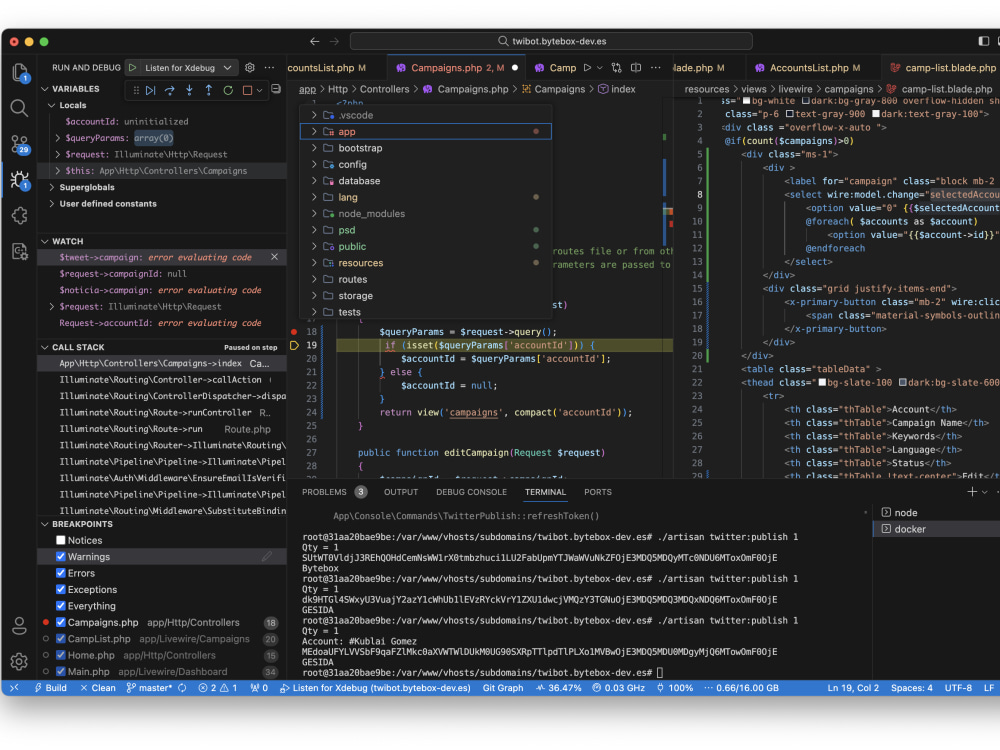Expand User defined constants scope

click(52, 204)
